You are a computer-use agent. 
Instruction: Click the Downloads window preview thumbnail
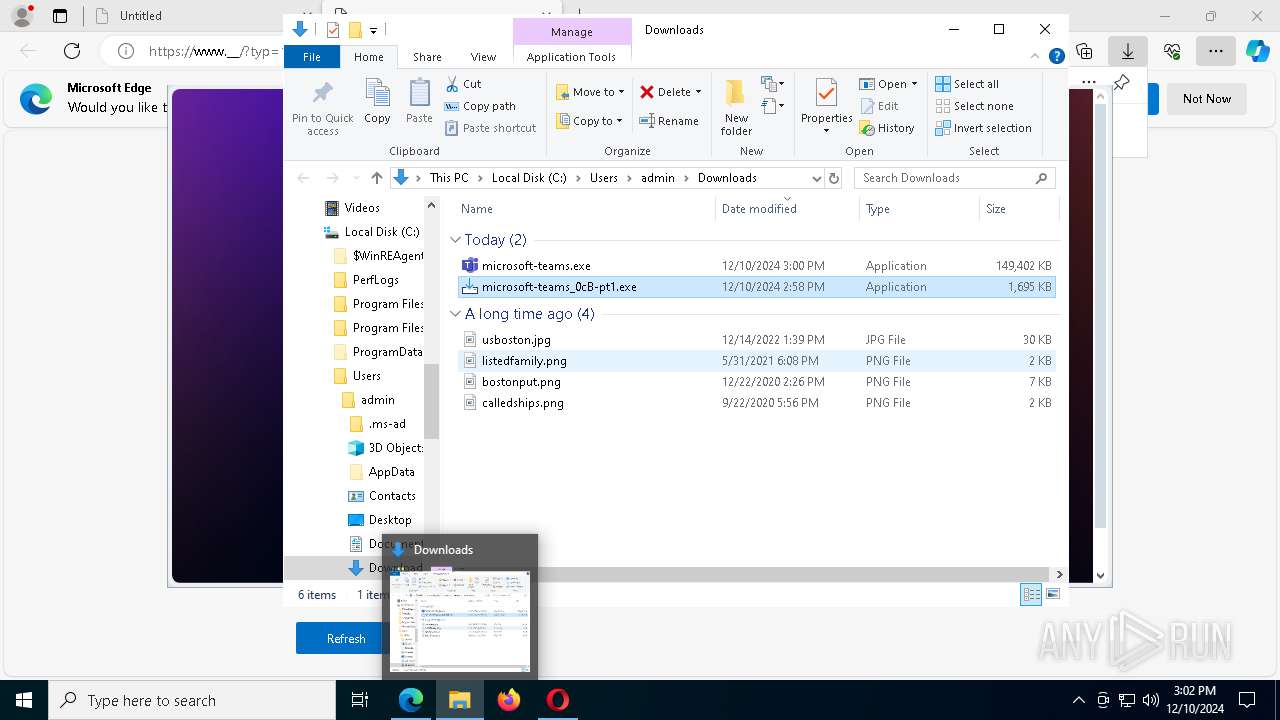(x=460, y=620)
